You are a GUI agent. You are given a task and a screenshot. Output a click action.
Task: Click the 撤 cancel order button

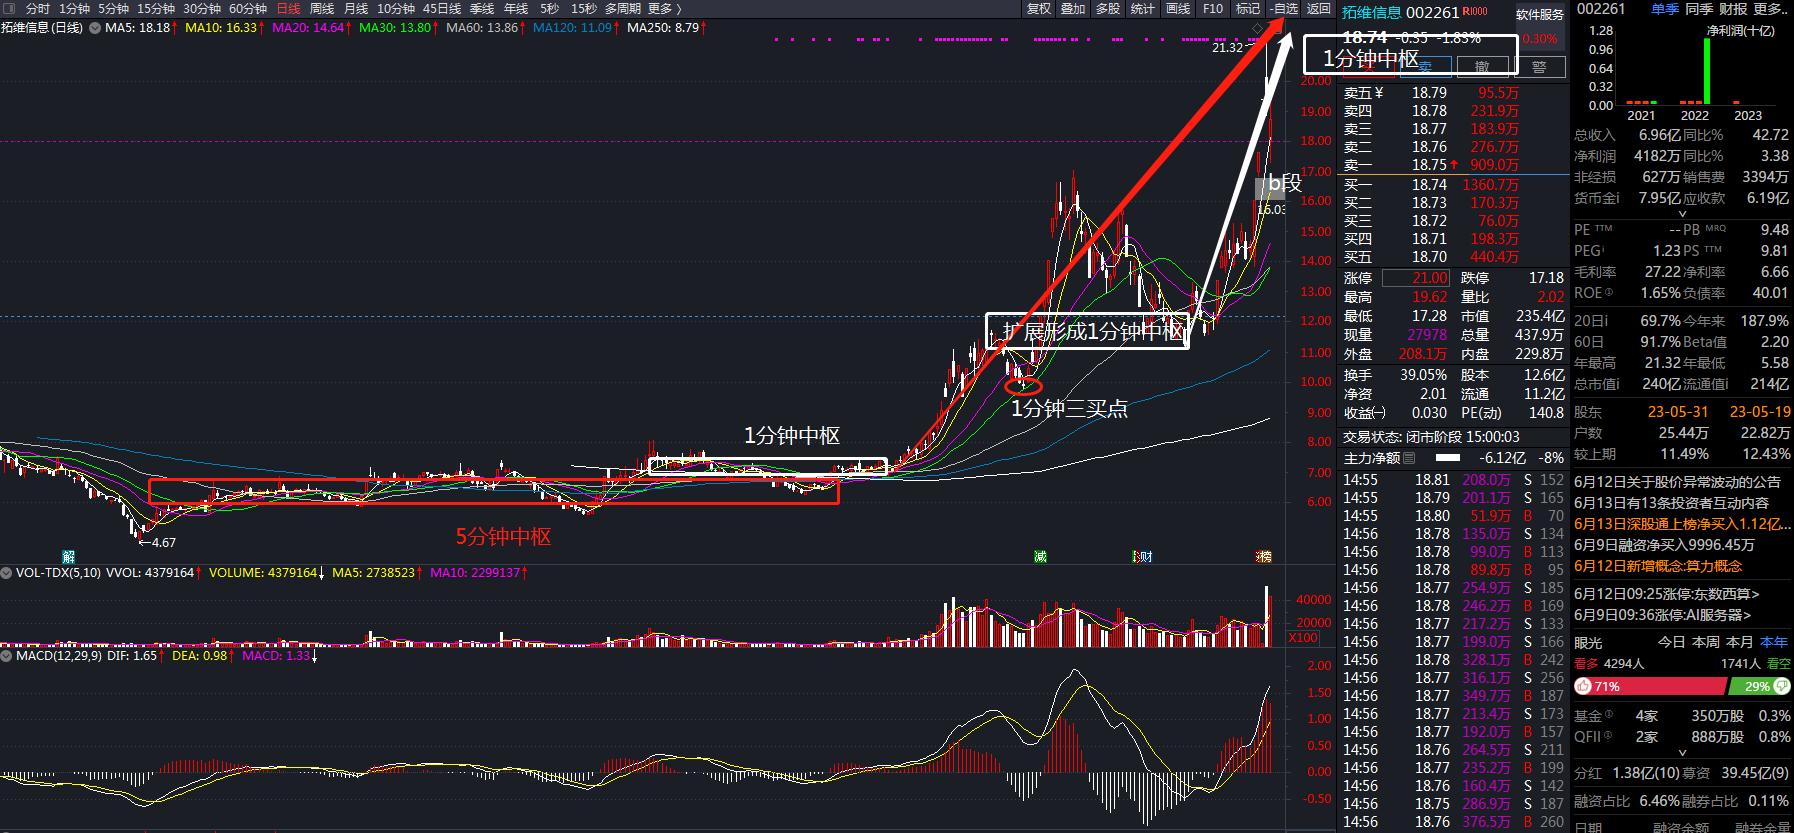[x=1482, y=66]
